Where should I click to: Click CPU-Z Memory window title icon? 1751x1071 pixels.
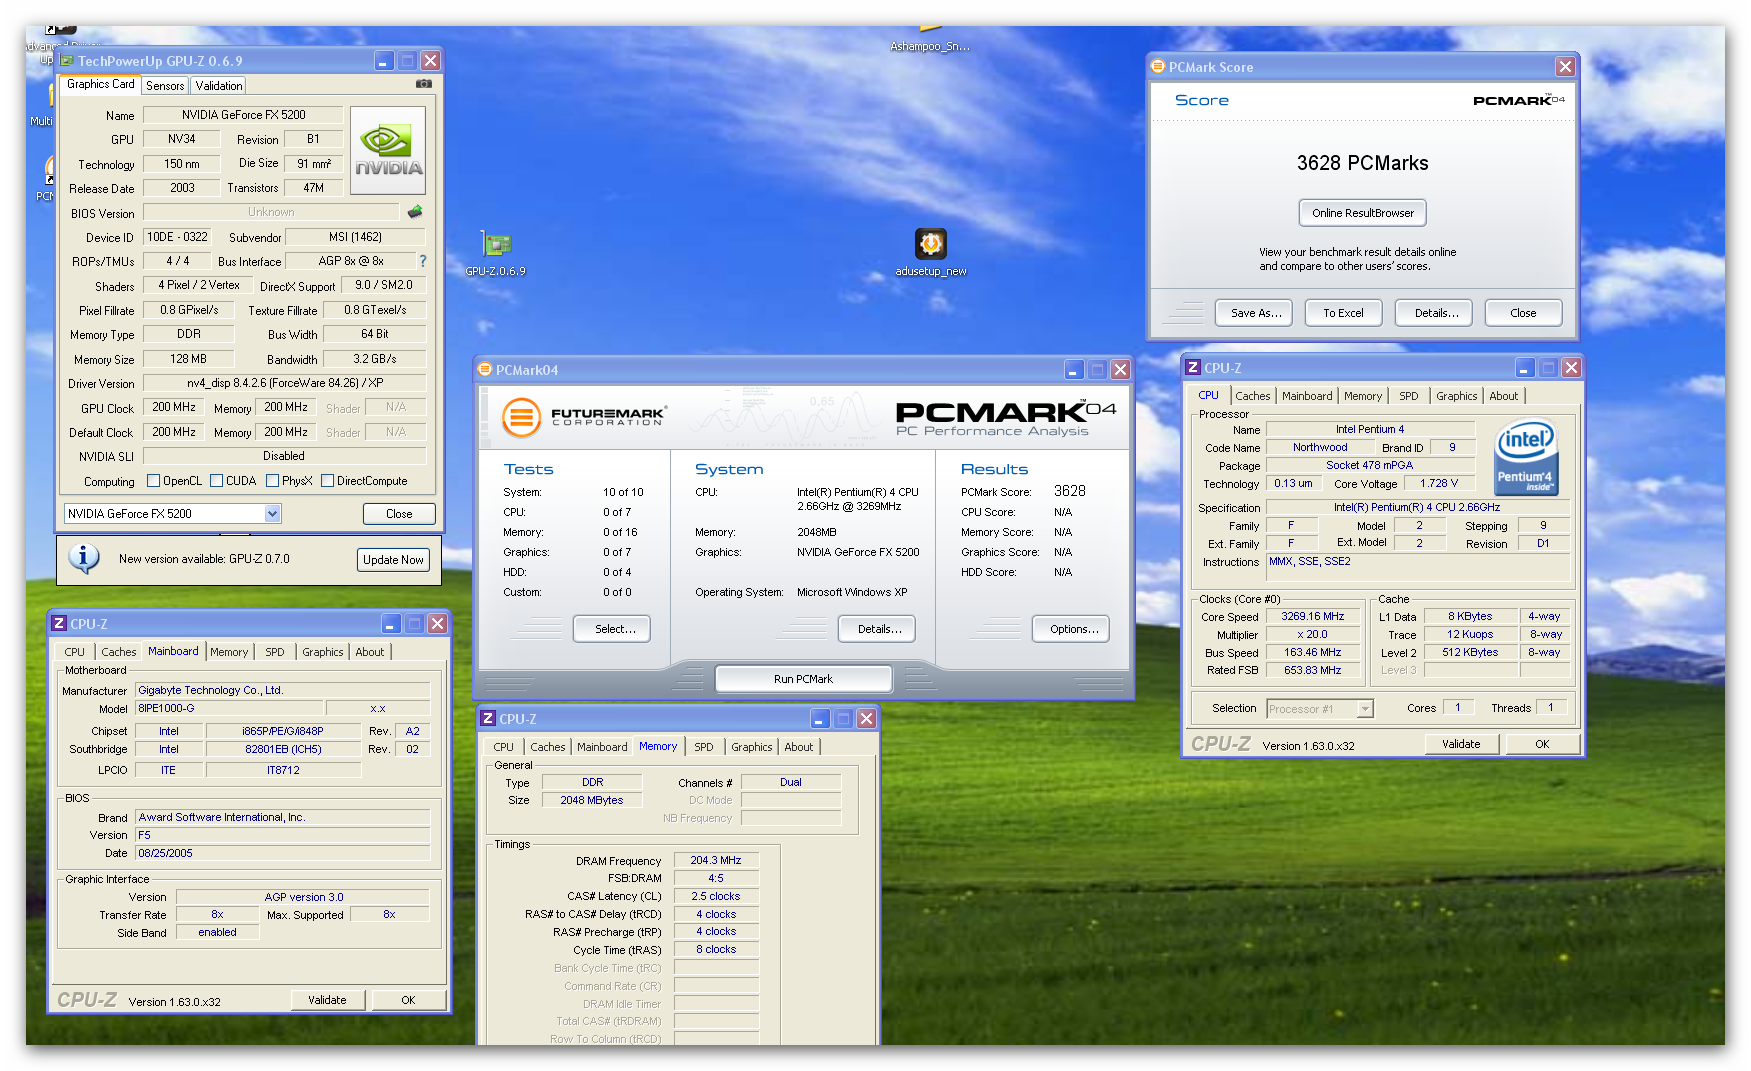[x=488, y=718]
